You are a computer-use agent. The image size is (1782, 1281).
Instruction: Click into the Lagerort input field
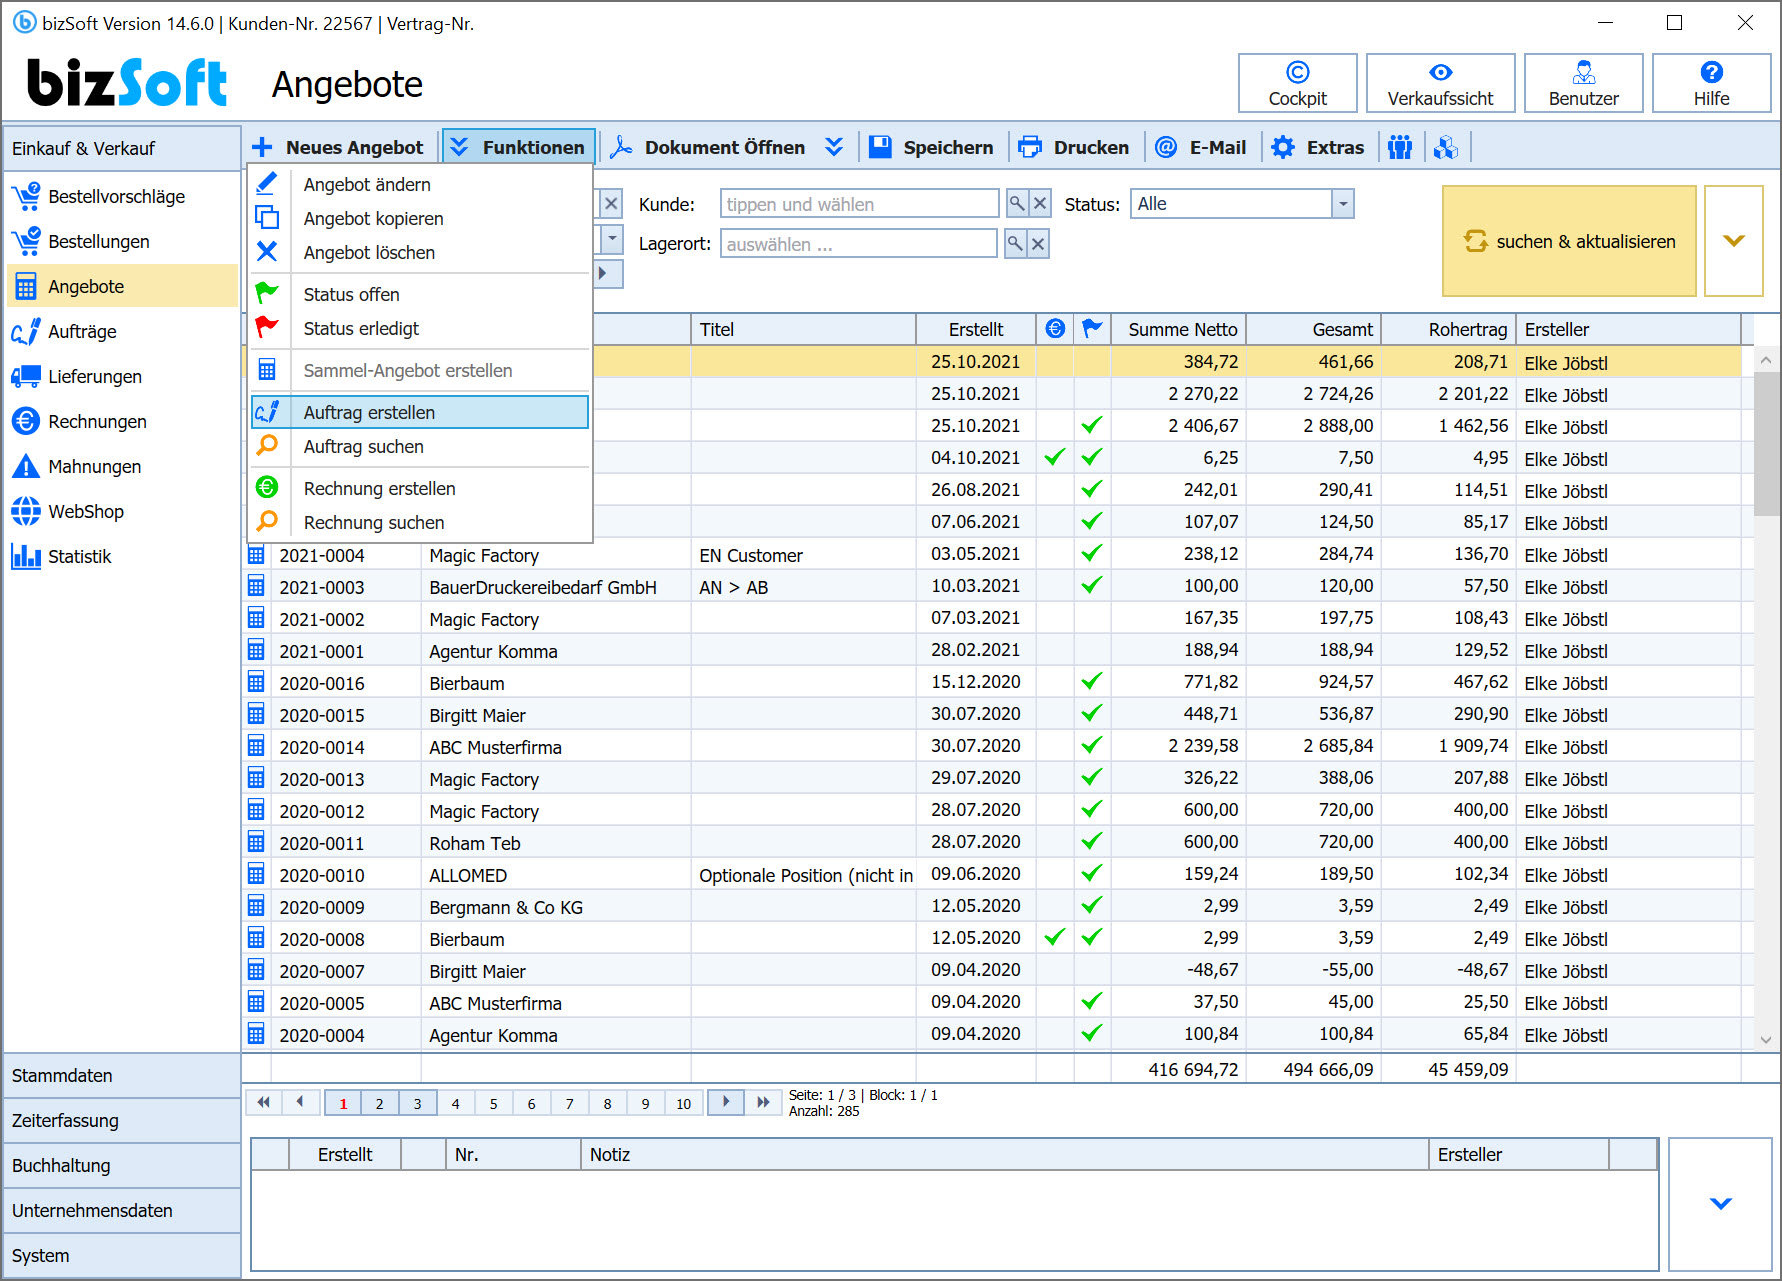[x=858, y=244]
